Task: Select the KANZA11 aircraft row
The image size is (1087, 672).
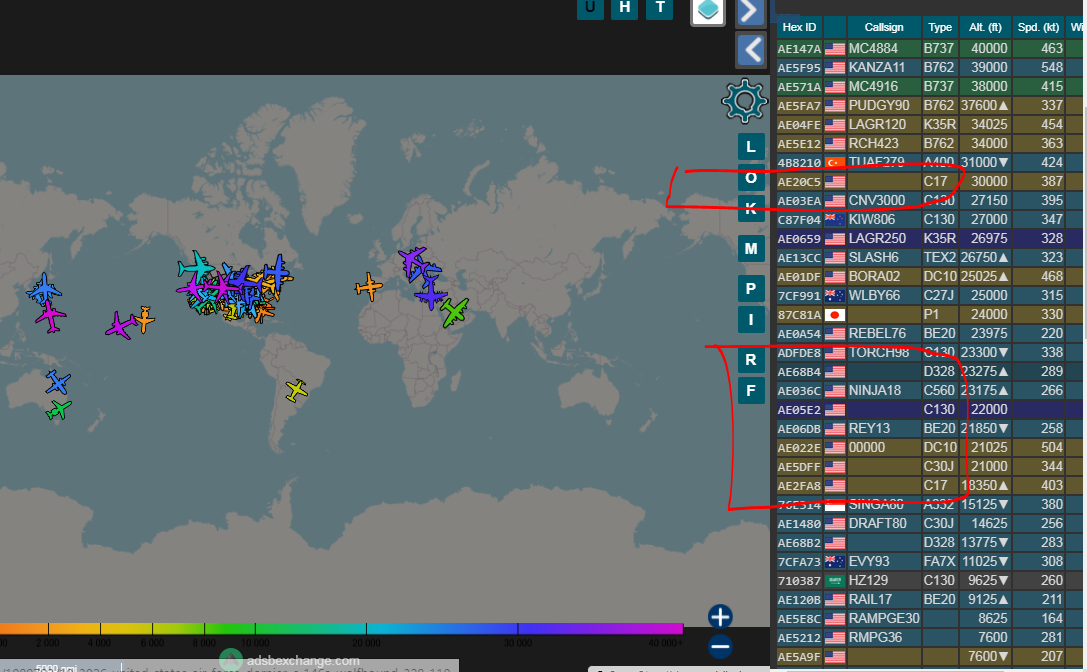Action: [x=929, y=67]
